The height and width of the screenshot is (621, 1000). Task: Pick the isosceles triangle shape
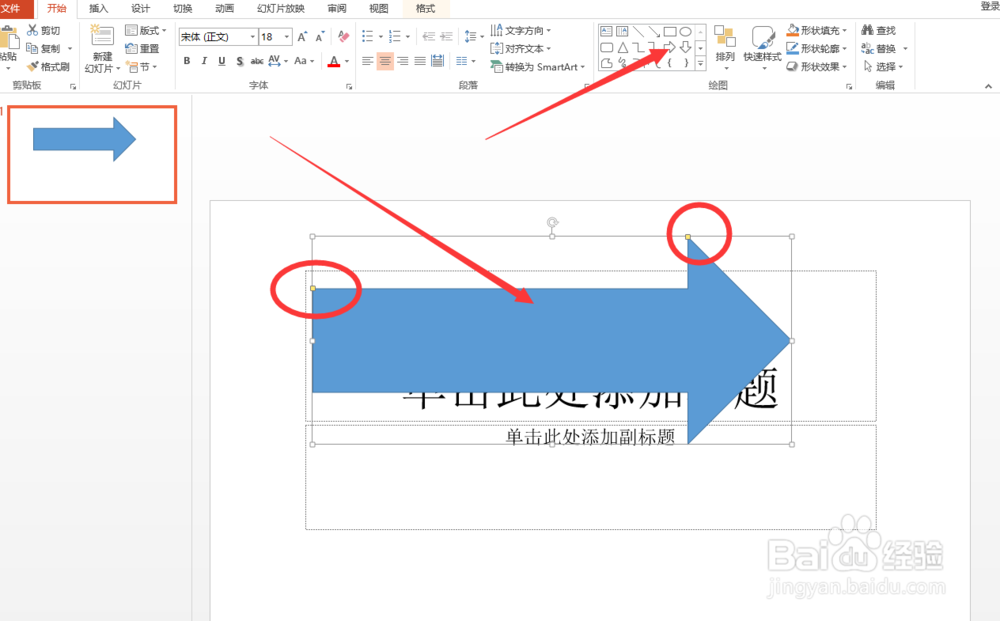point(622,47)
